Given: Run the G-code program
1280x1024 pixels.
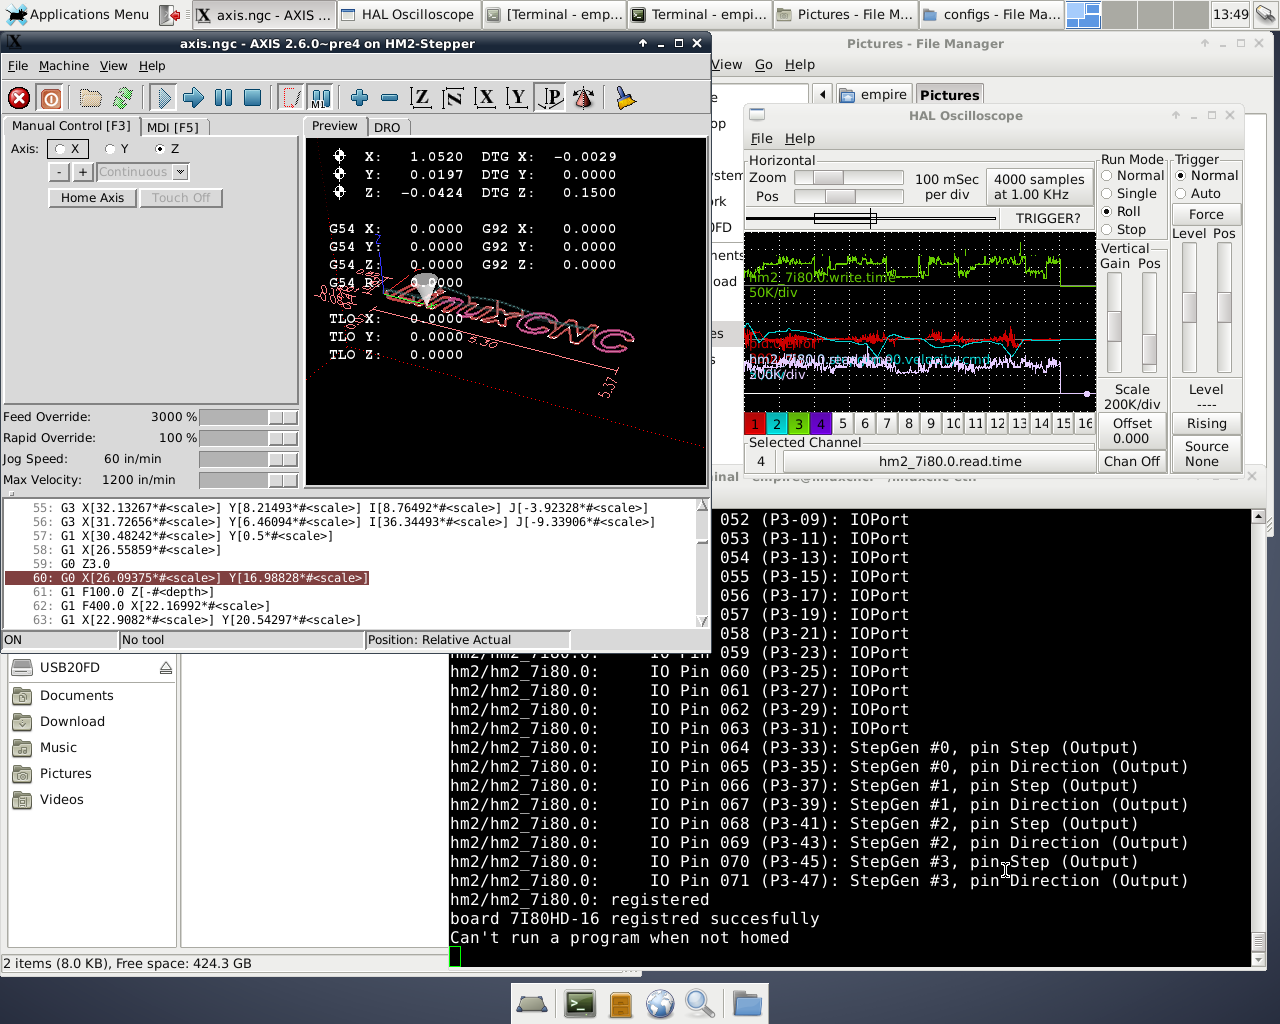Looking at the screenshot, I should tap(164, 98).
